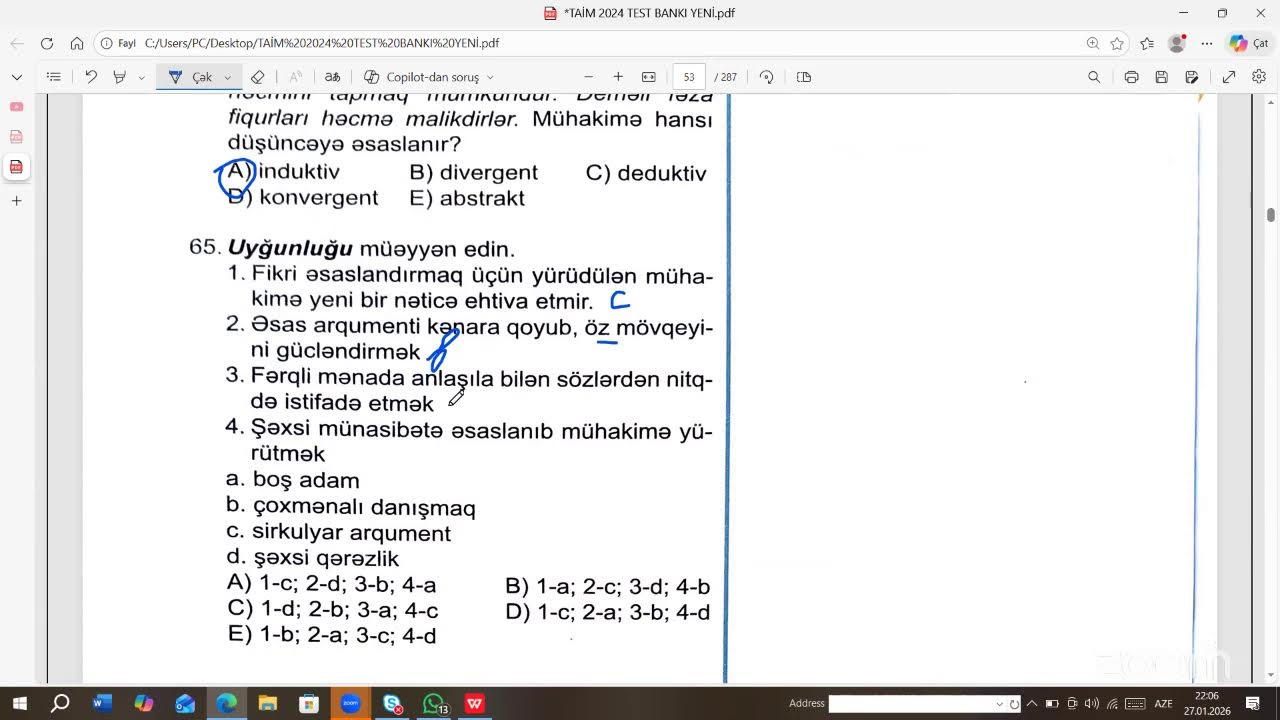
Task: Expand the highlight color dropdown arrow
Action: coord(141,77)
